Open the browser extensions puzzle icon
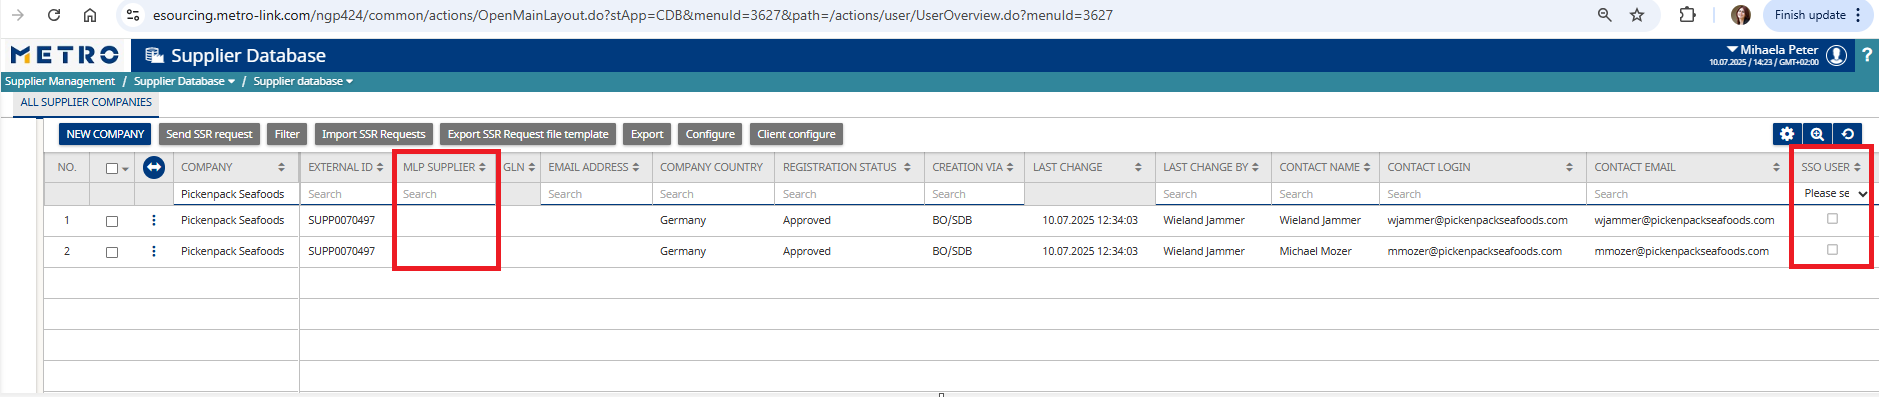The height and width of the screenshot is (397, 1879). 1688,15
